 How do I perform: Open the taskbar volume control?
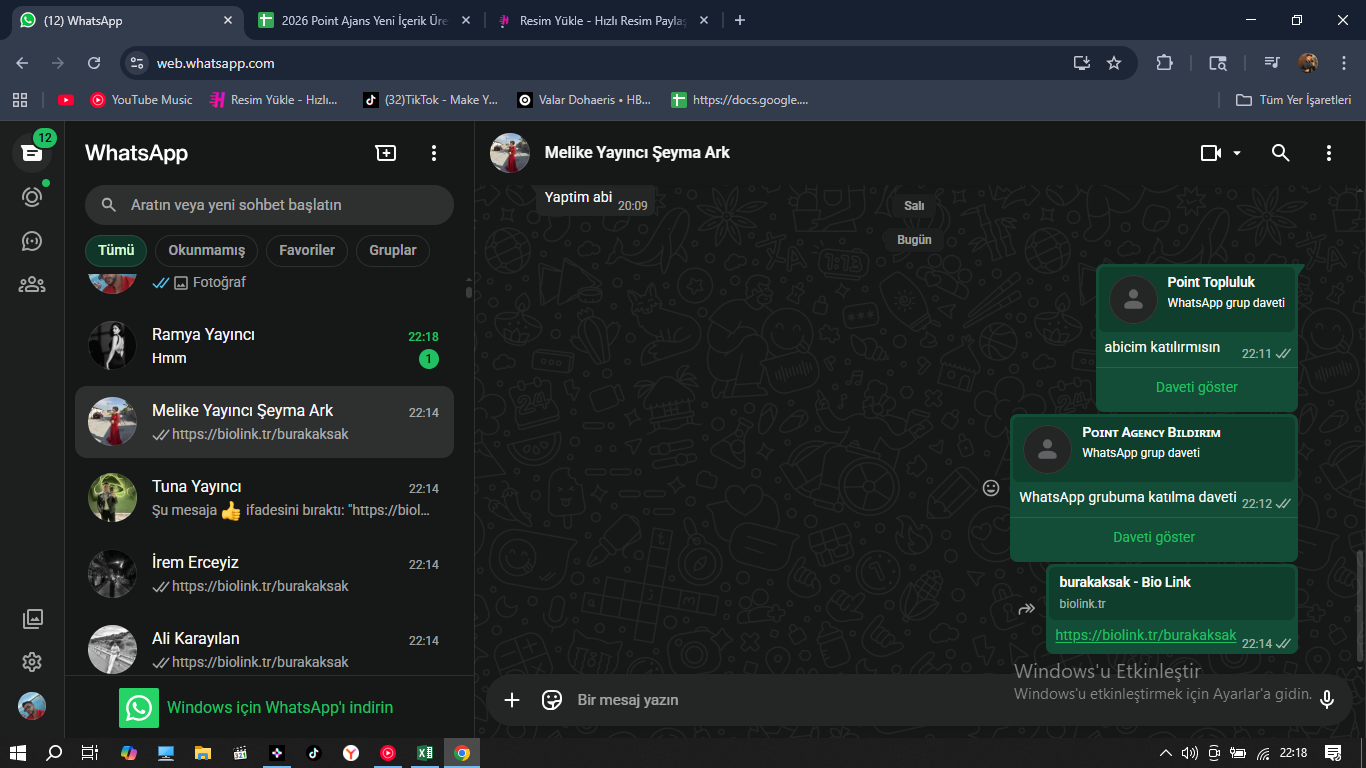coord(1189,753)
